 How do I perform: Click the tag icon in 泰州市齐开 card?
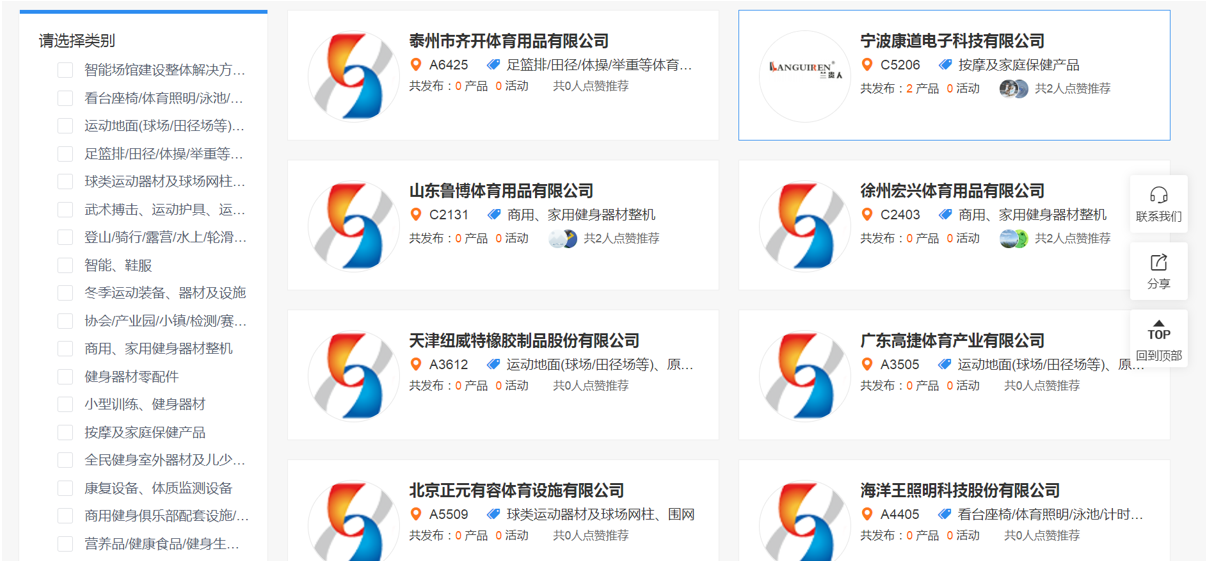tap(493, 65)
